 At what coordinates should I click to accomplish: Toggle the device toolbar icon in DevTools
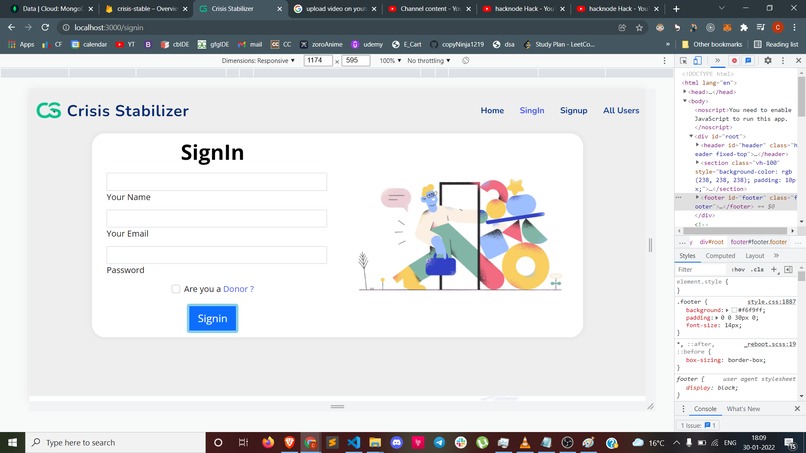(x=697, y=61)
